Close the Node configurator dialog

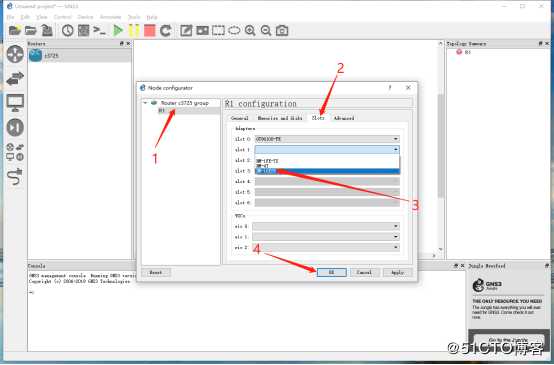(x=408, y=88)
